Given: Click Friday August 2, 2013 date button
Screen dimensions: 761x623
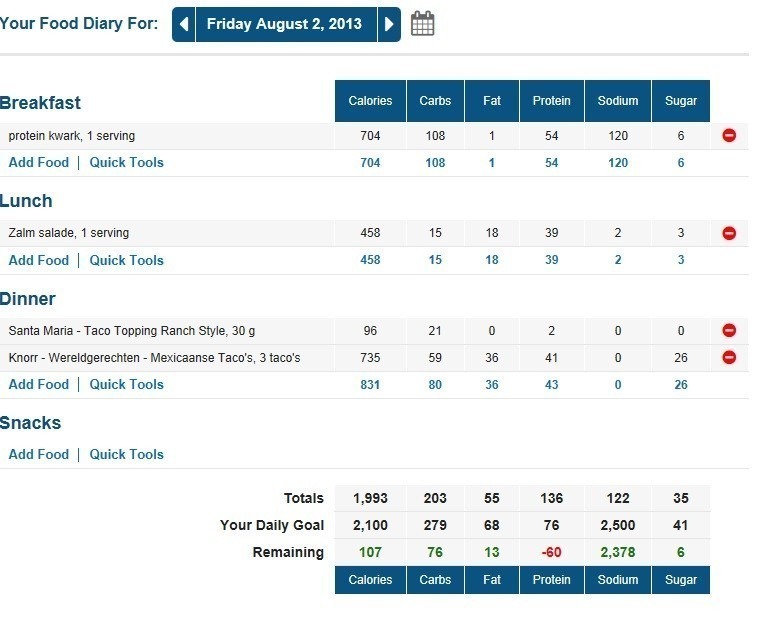Looking at the screenshot, I should click(x=286, y=24).
